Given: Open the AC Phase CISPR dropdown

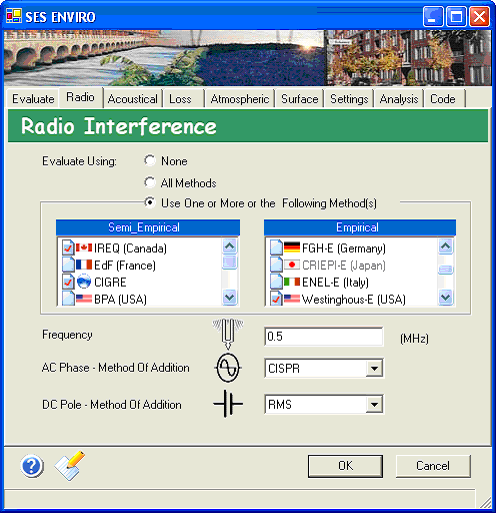Looking at the screenshot, I should (x=374, y=369).
